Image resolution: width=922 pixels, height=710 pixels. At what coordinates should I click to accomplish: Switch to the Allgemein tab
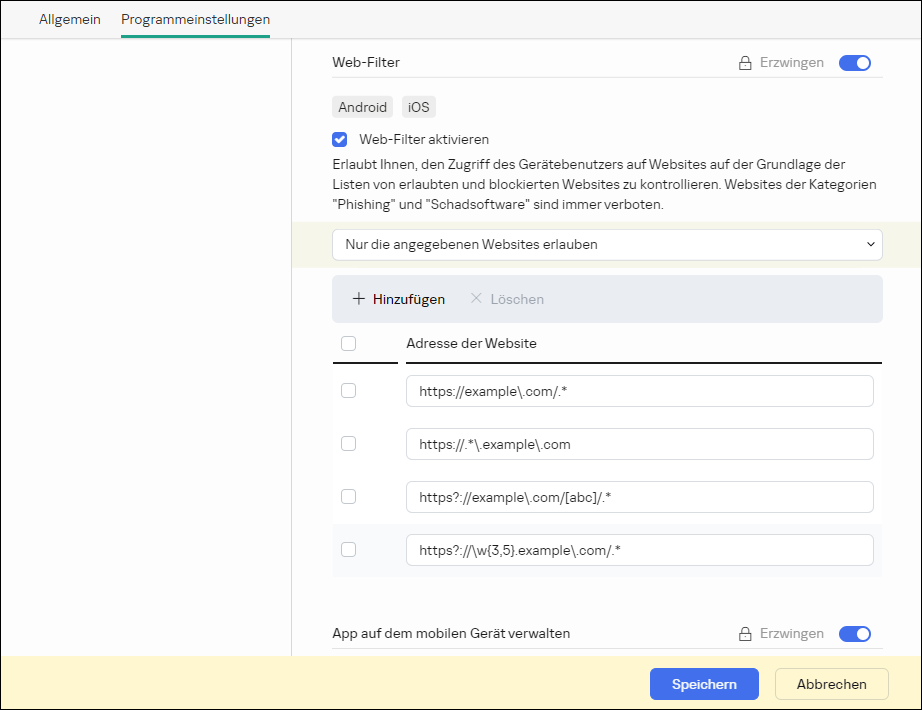click(70, 20)
